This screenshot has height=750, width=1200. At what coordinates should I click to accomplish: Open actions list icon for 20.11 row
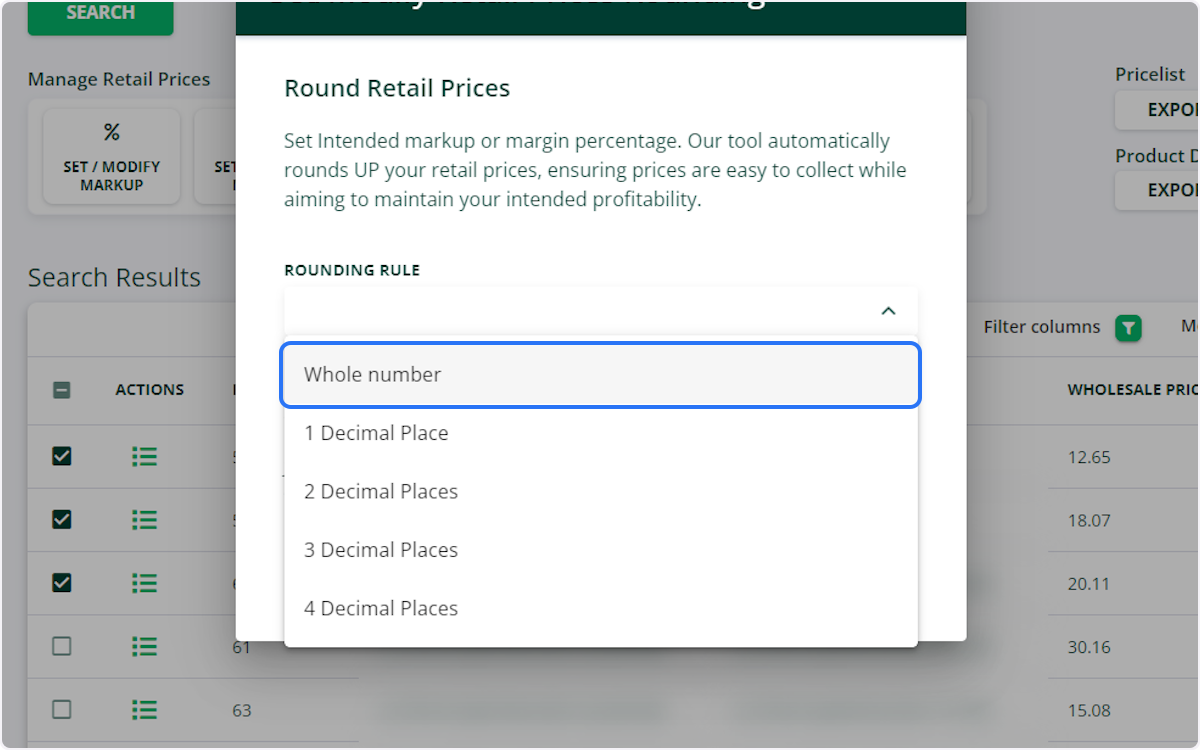[144, 583]
